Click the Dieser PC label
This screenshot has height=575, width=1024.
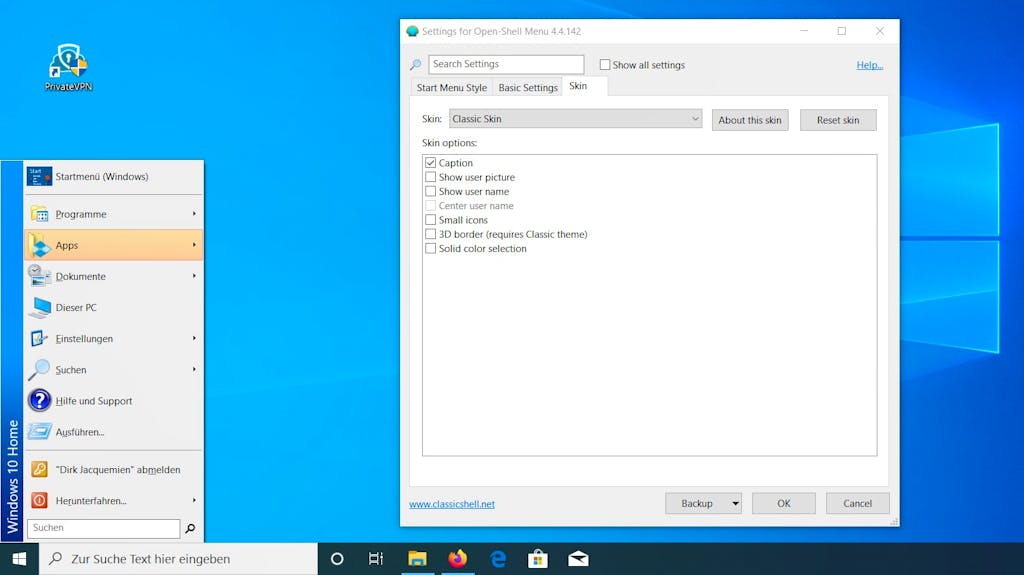(x=76, y=308)
